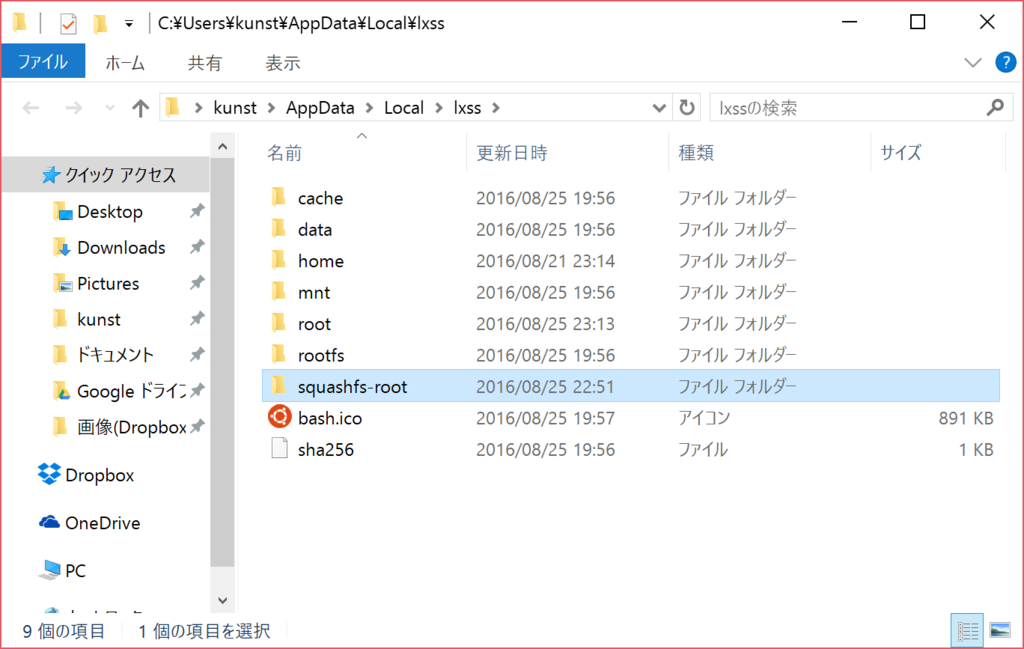Click the アイコン type cell
This screenshot has height=649, width=1024.
pos(704,418)
